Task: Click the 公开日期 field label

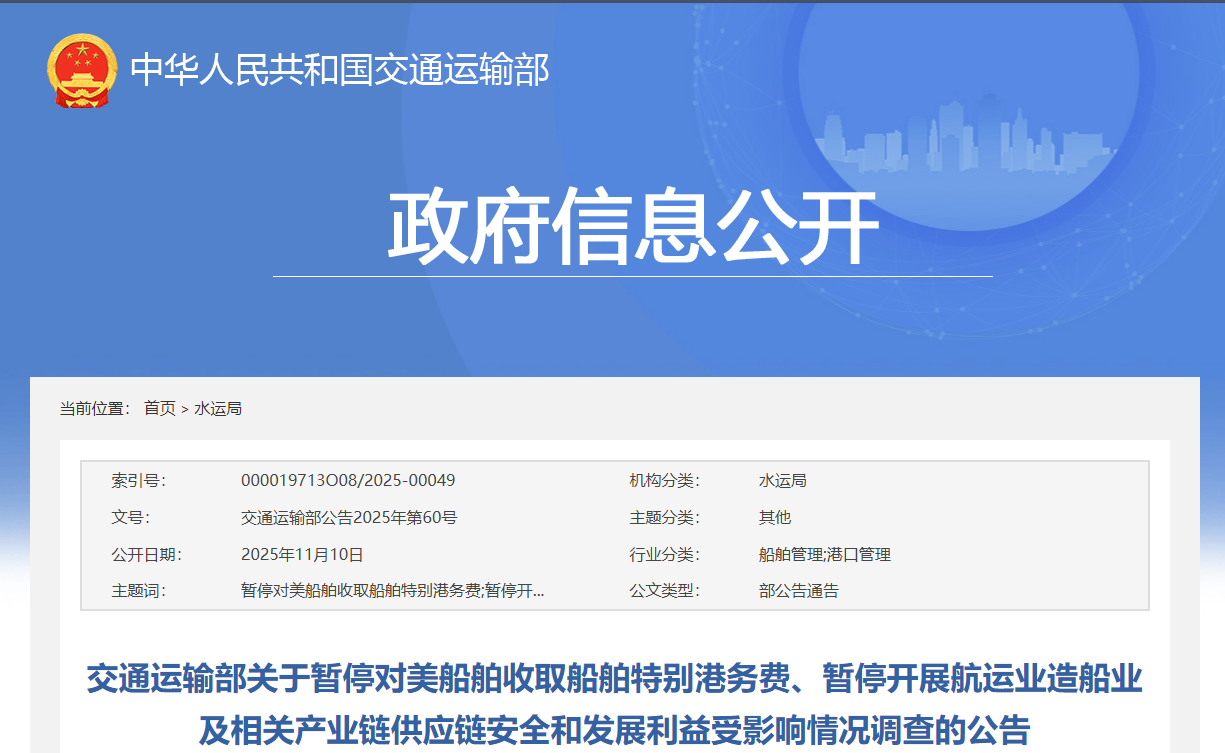Action: click(x=146, y=554)
